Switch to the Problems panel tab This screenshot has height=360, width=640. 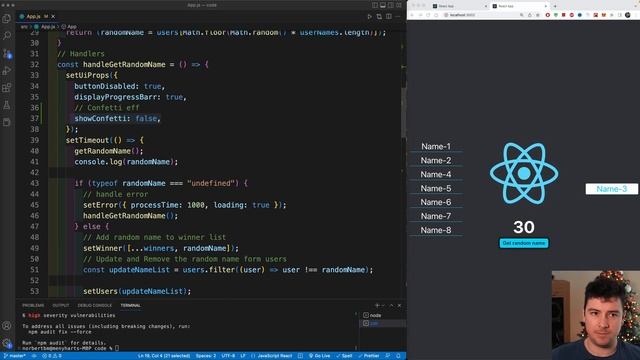tap(33, 305)
